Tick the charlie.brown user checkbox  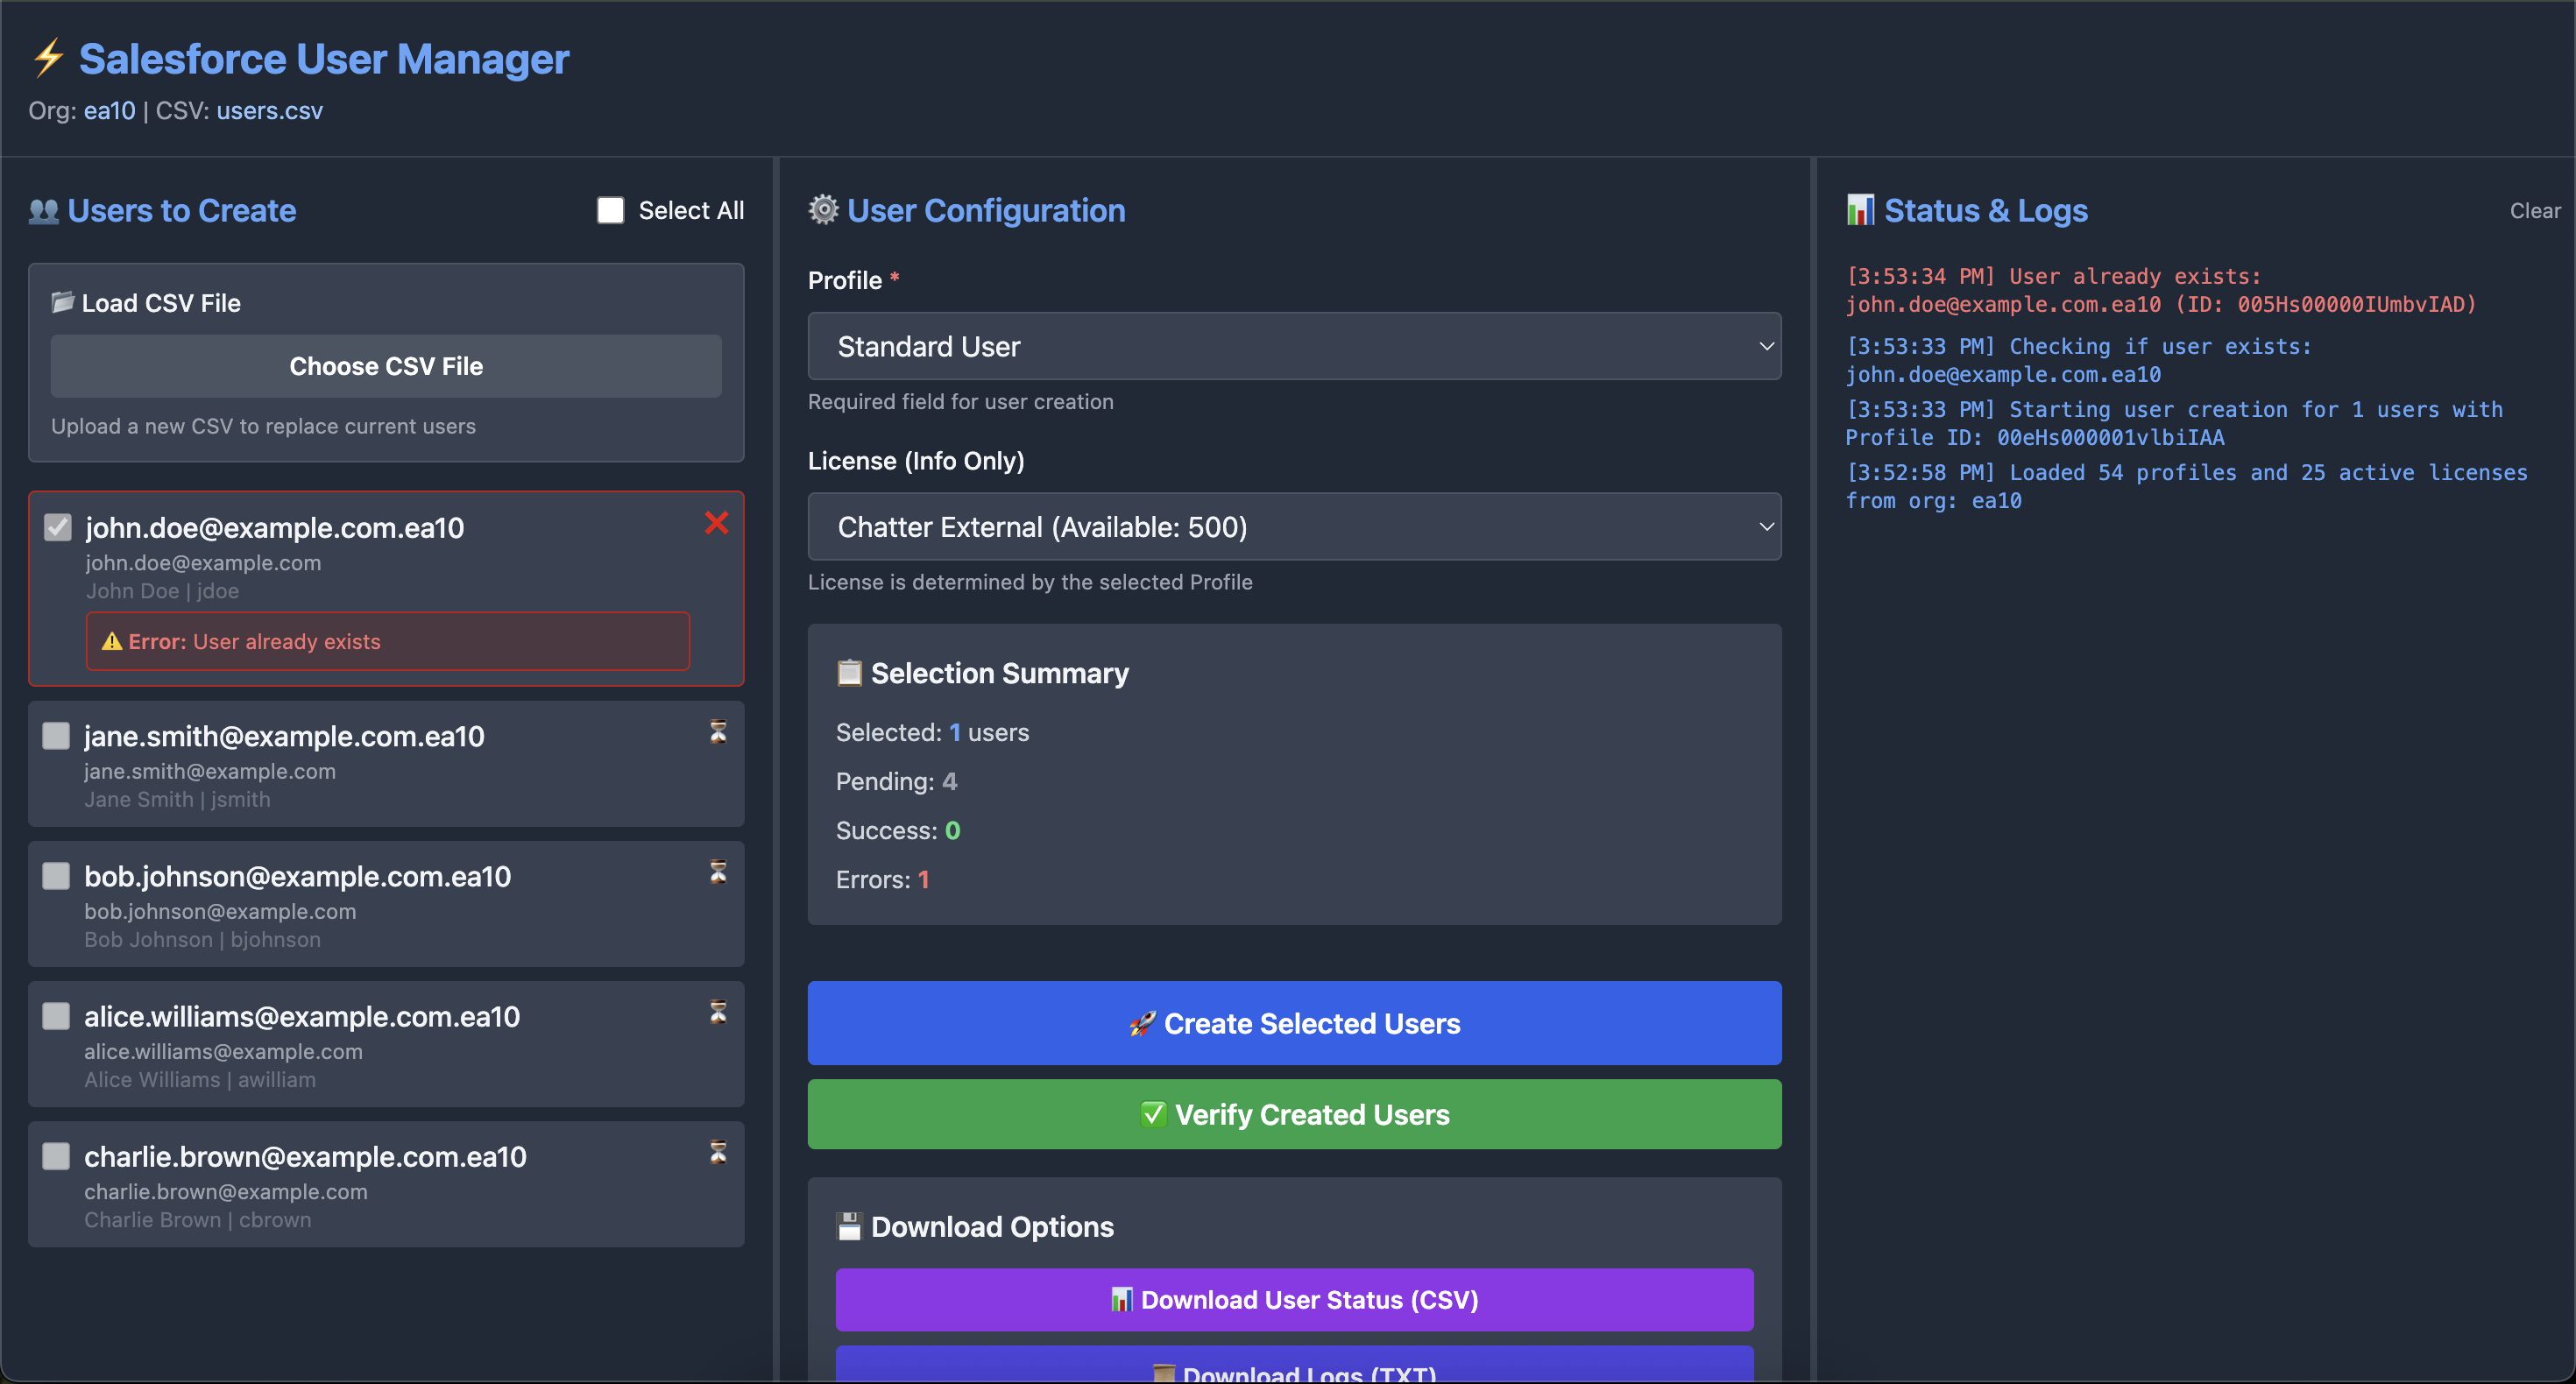click(56, 1156)
